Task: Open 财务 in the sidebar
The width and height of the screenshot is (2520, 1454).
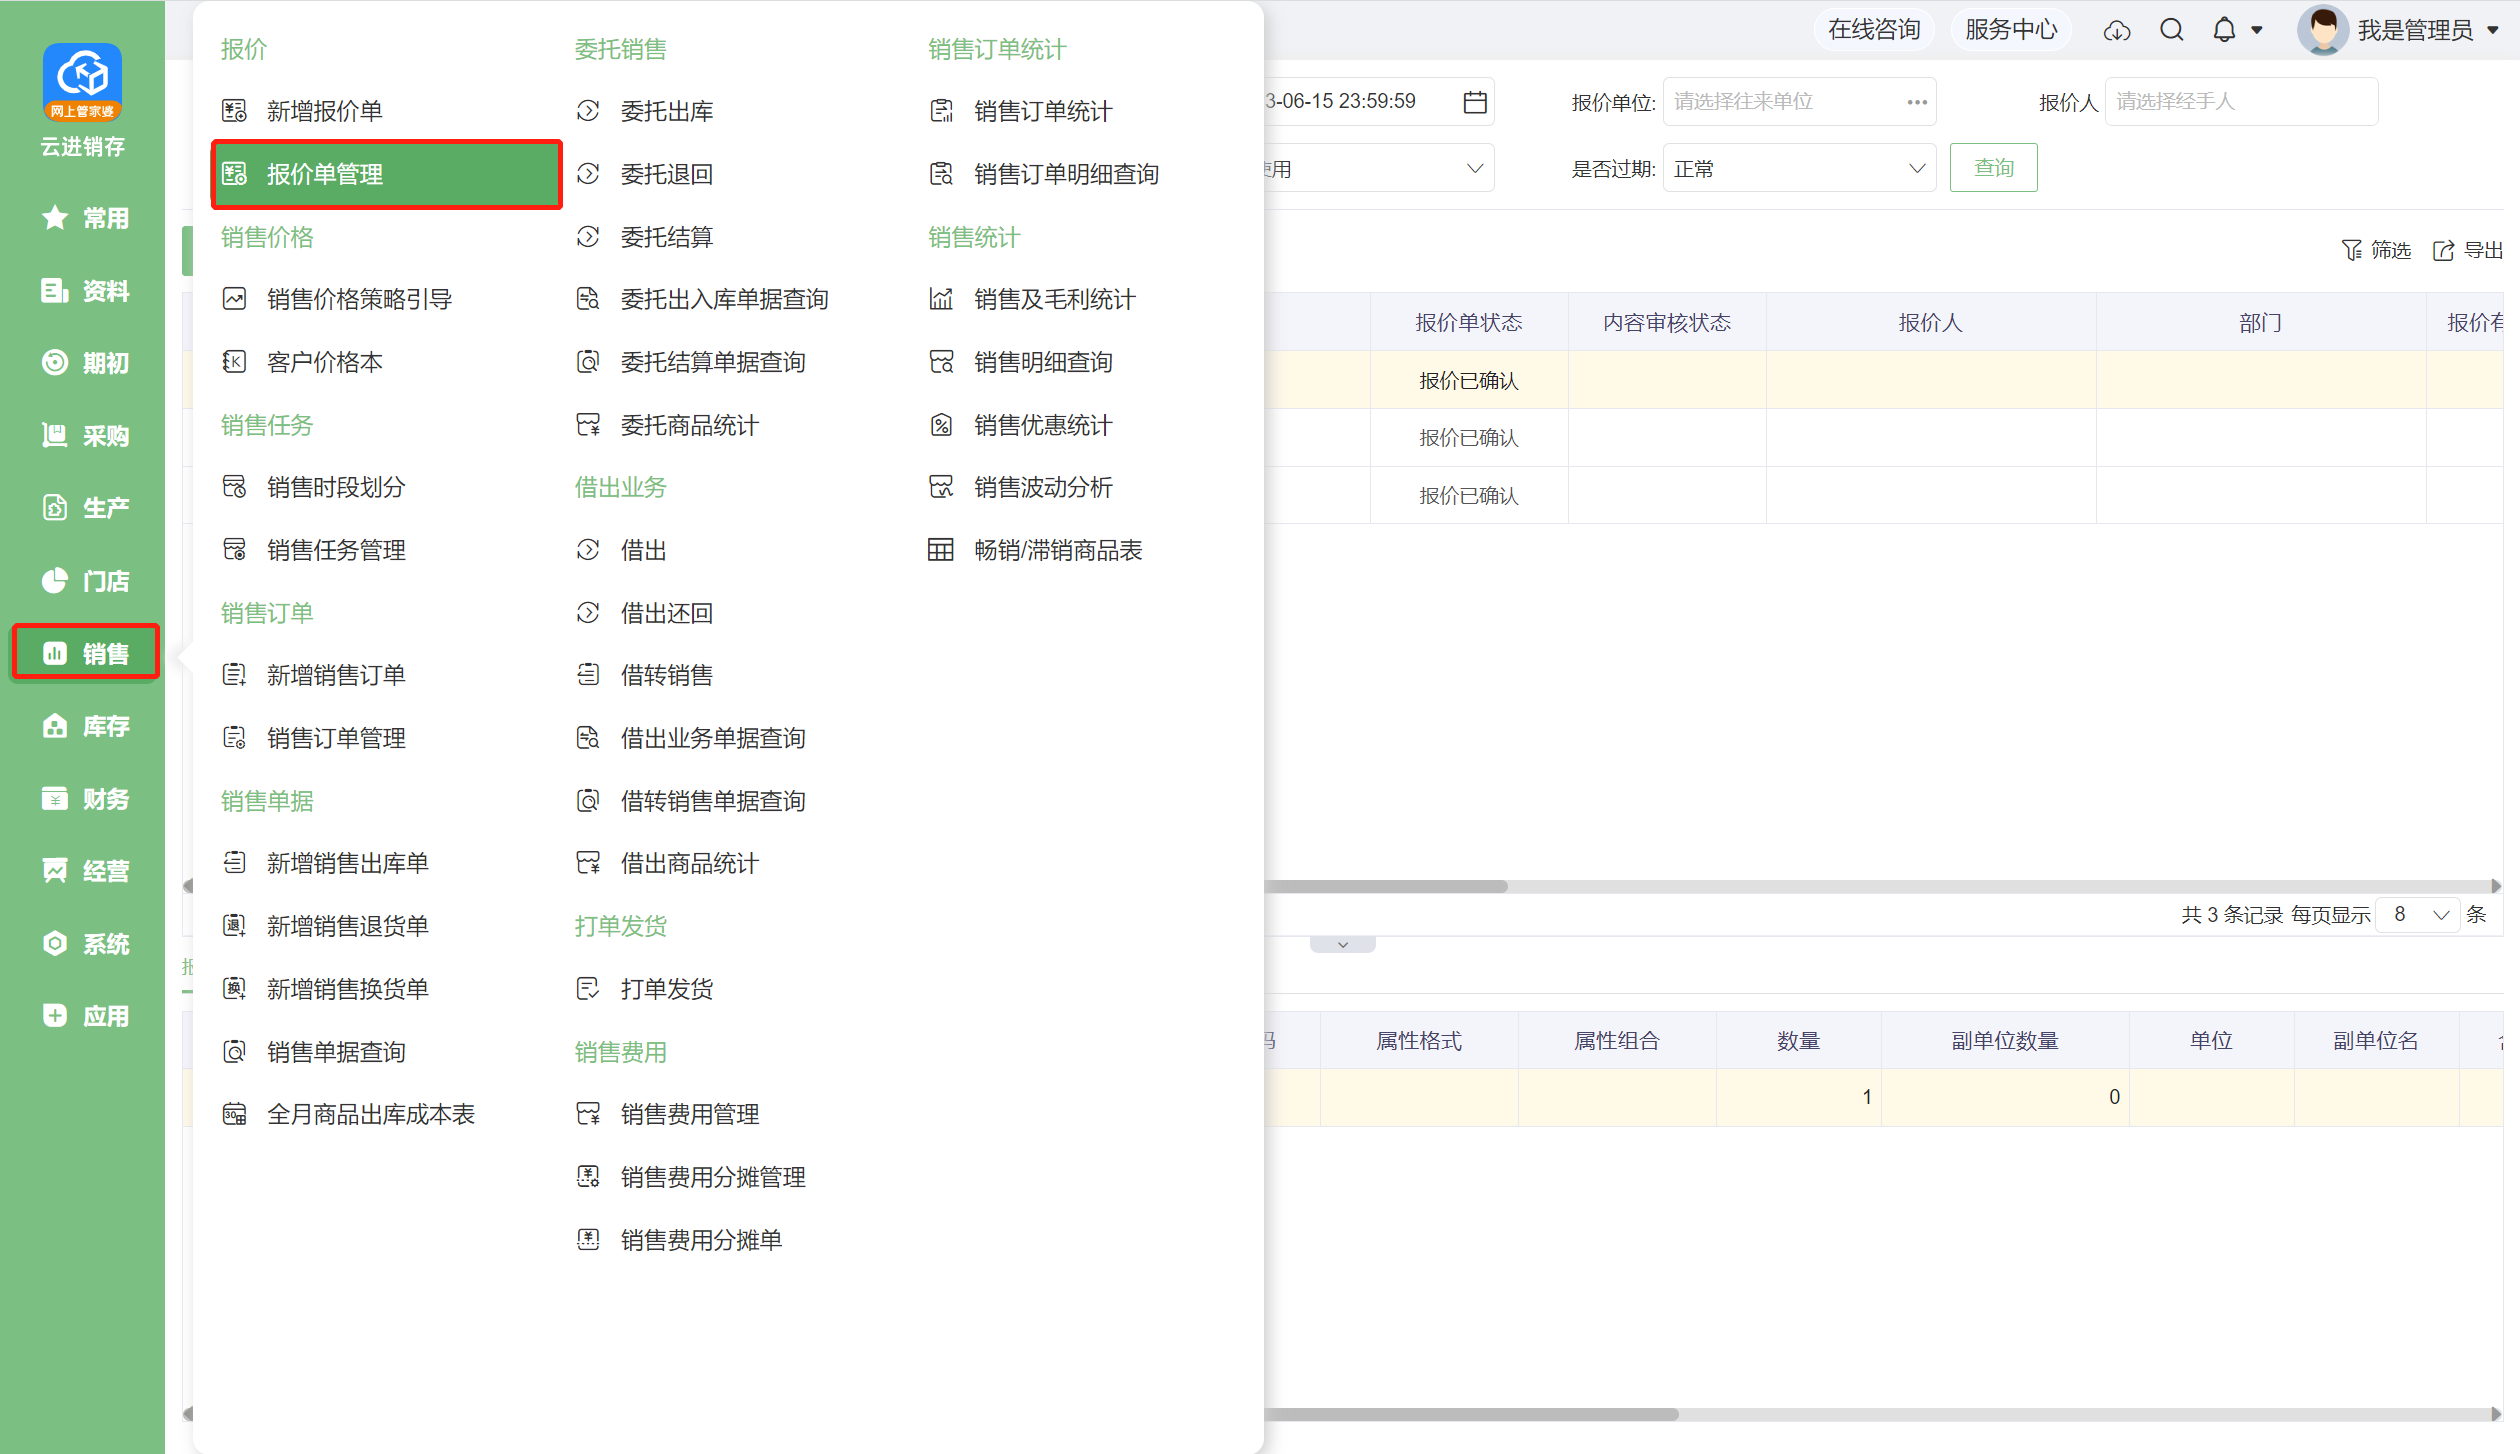Action: 85,799
